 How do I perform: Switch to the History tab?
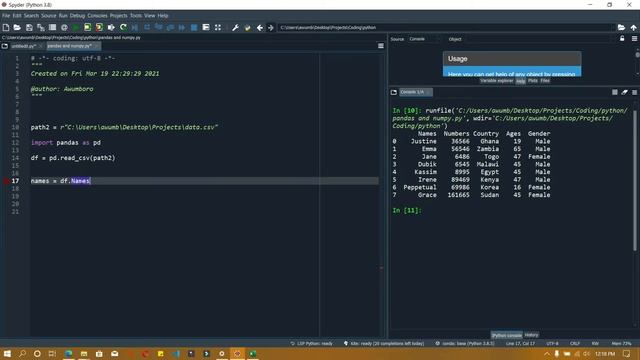(531, 335)
